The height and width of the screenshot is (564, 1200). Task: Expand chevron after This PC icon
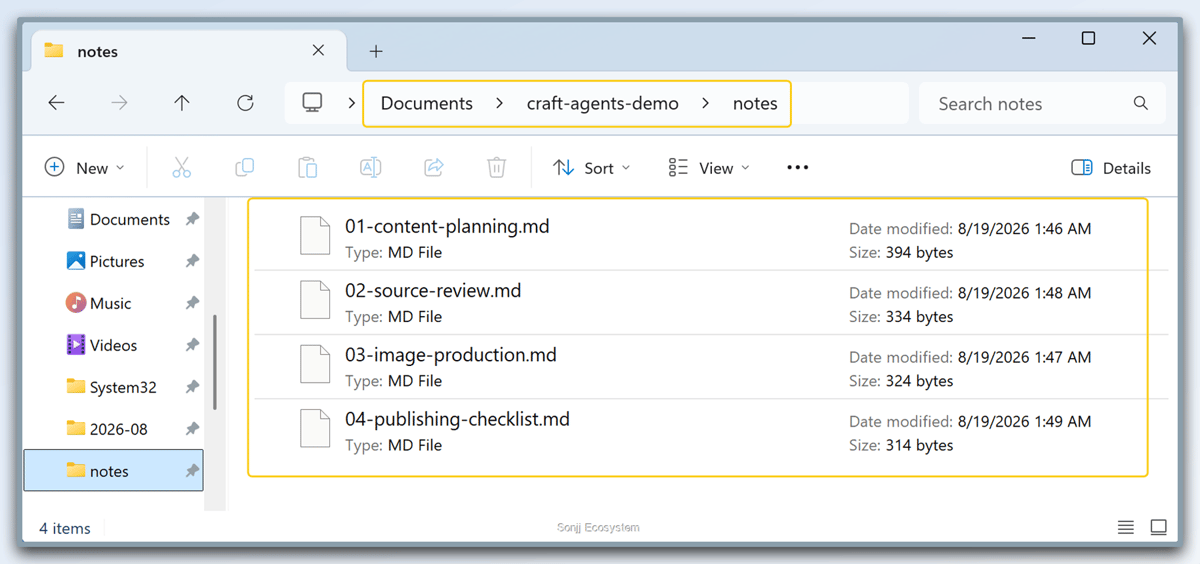pyautogui.click(x=351, y=103)
